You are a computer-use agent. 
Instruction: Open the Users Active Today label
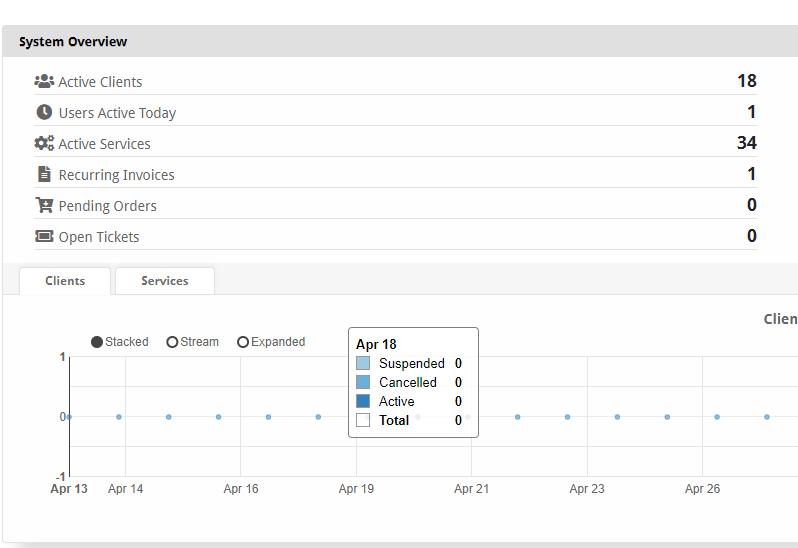click(x=118, y=113)
